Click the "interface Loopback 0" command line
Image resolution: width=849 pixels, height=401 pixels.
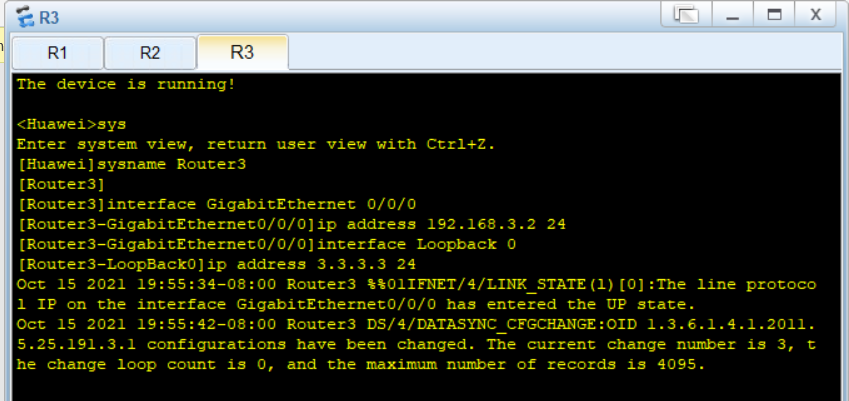pos(266,244)
